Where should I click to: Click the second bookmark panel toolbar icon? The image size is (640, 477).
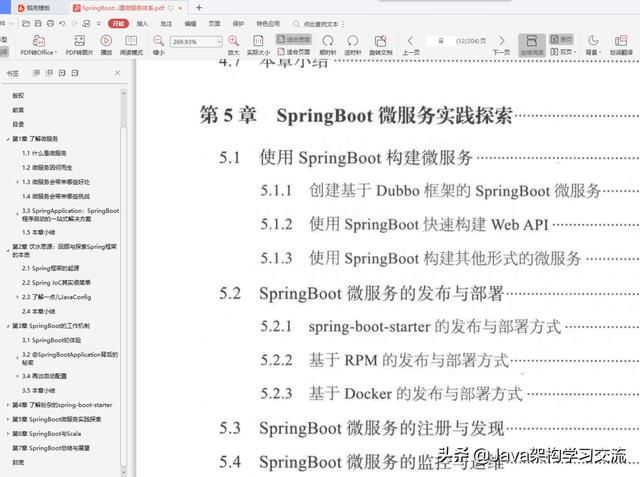(x=49, y=73)
